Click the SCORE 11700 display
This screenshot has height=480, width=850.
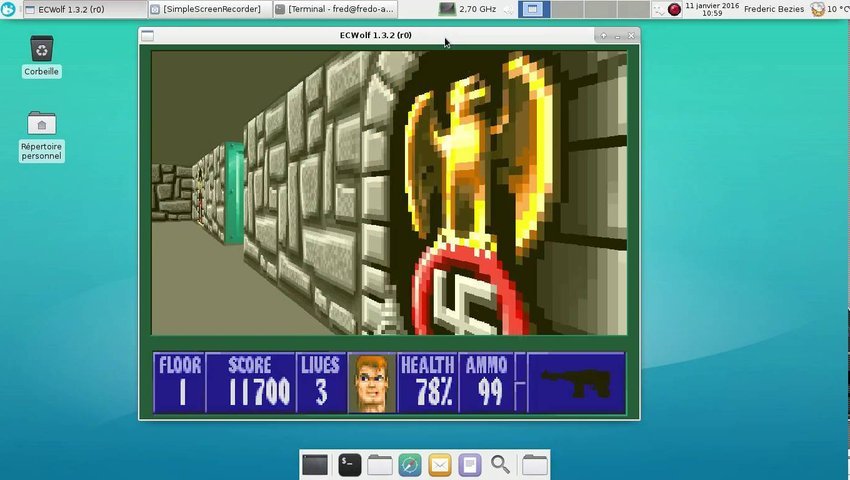coord(251,382)
